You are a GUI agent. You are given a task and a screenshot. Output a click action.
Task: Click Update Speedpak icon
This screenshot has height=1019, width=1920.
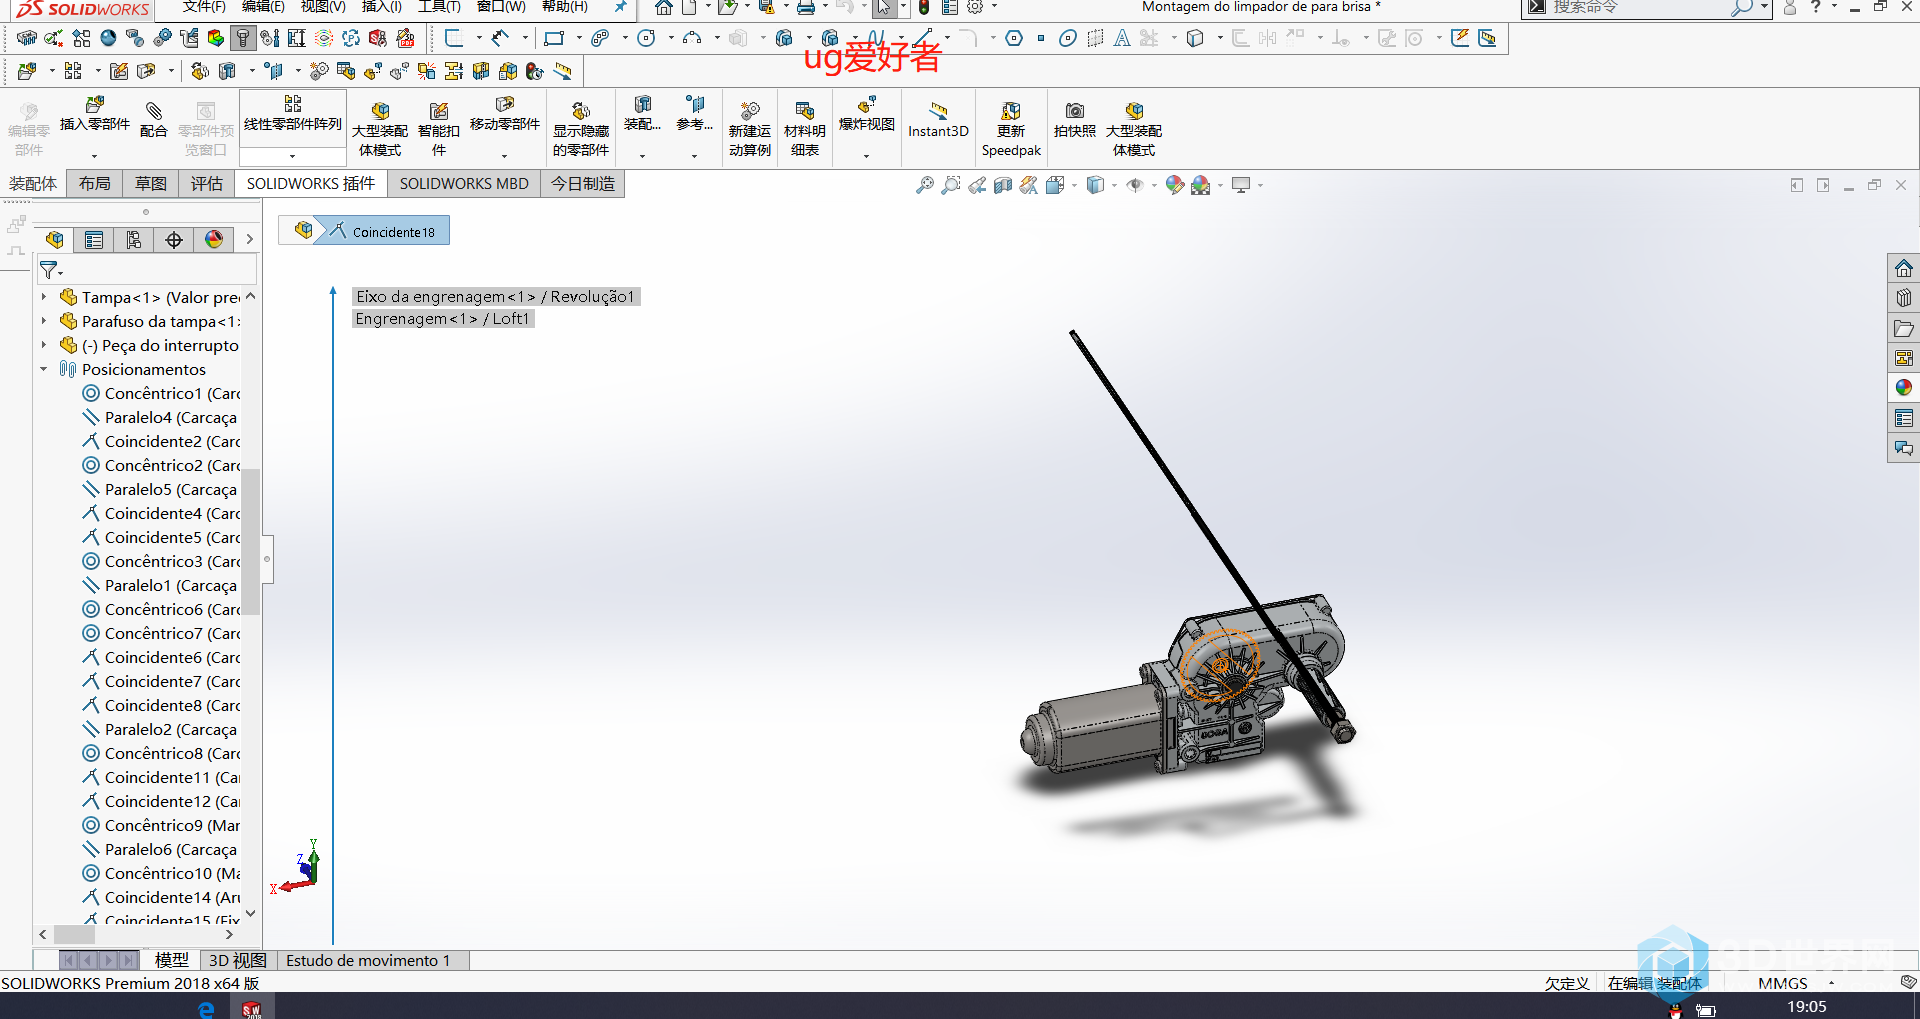(x=1011, y=111)
